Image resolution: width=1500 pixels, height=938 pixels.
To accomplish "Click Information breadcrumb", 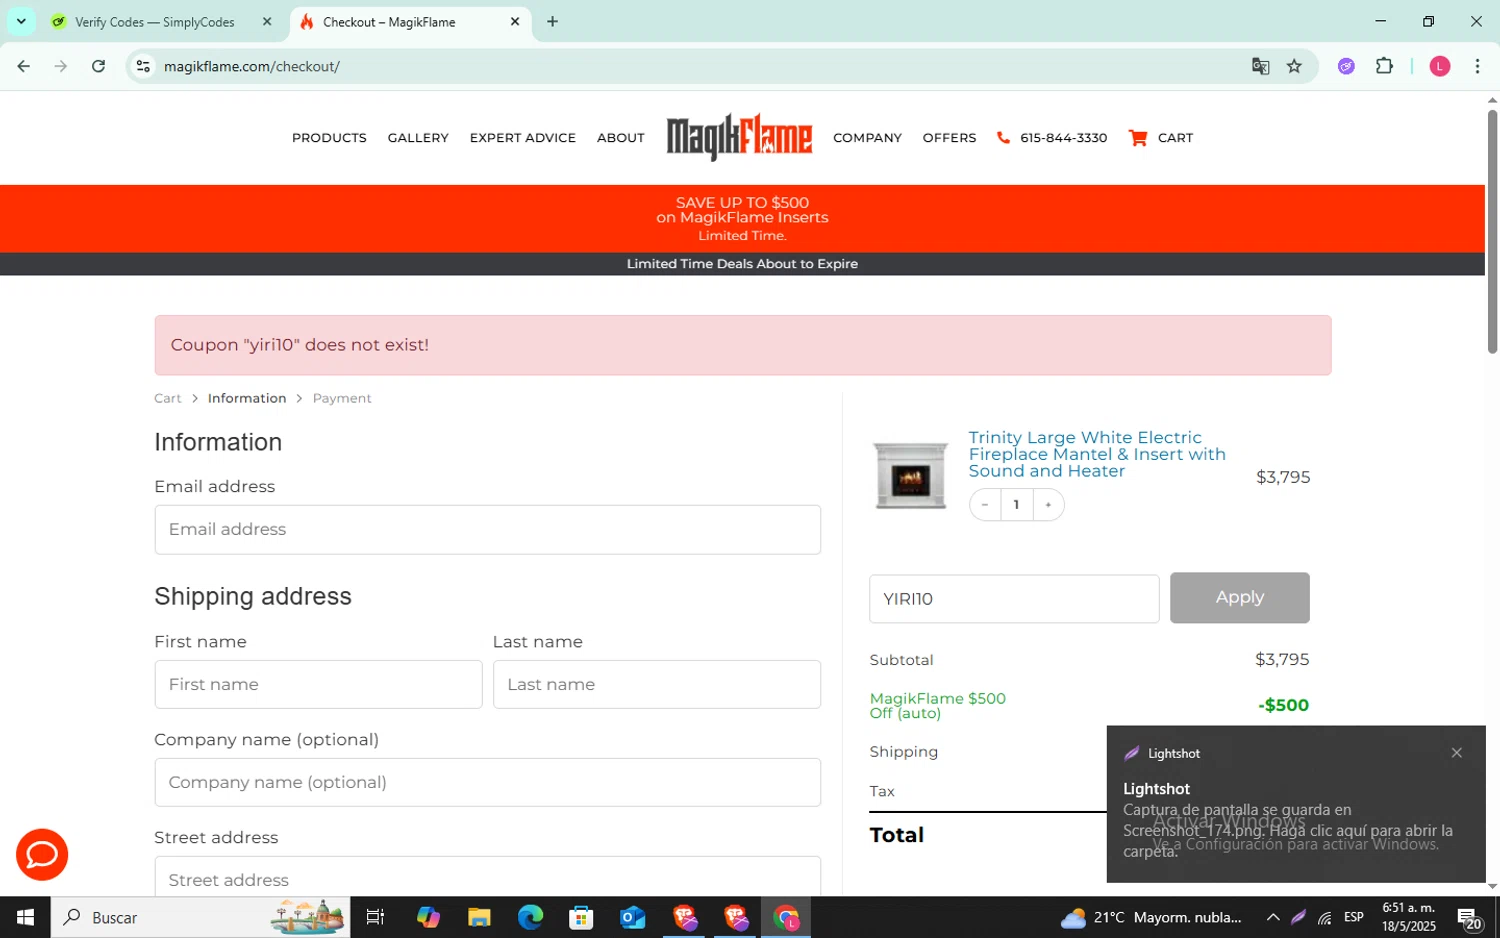I will coord(247,398).
